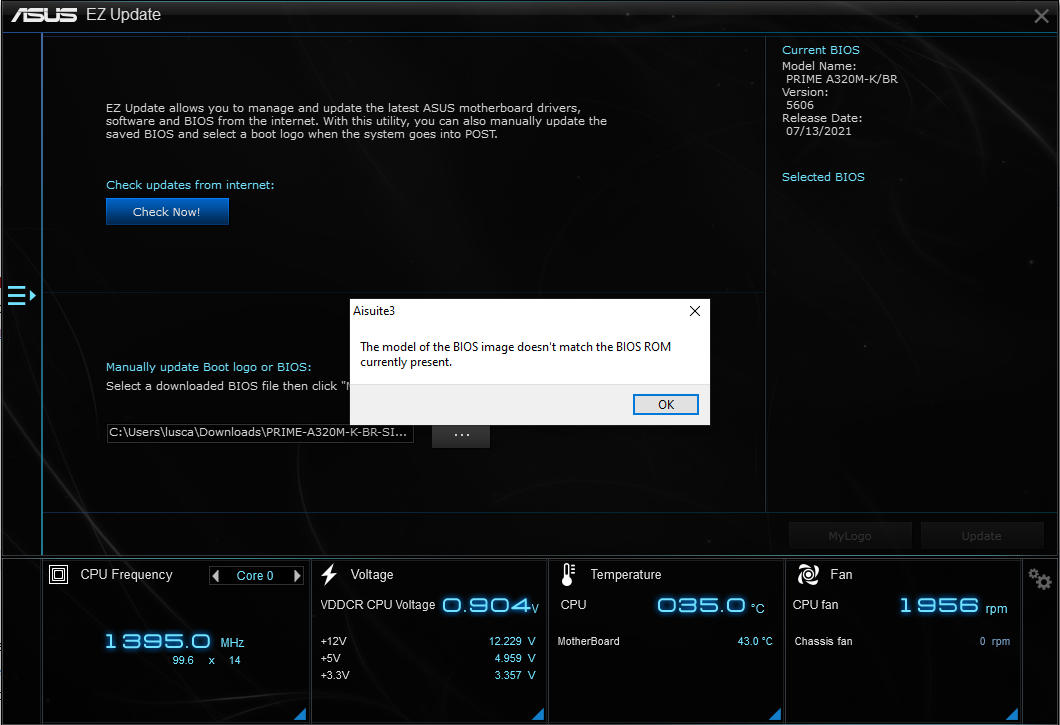Open the settings gears icon
The width and height of the screenshot is (1060, 725).
click(x=1040, y=579)
